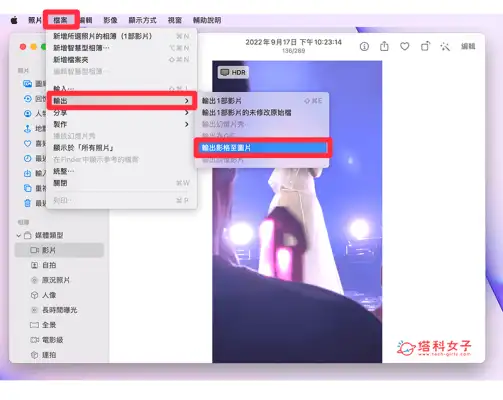This screenshot has height=400, width=503.
Task: Choose 新增智慧型相簿… menu entry
Action: (121, 48)
